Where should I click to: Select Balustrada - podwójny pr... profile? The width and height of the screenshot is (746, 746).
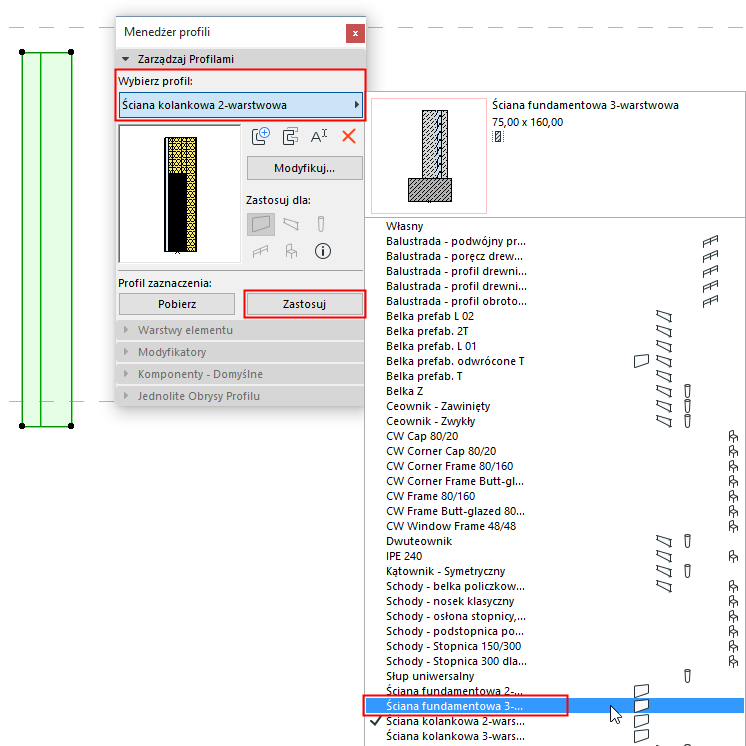(x=554, y=241)
